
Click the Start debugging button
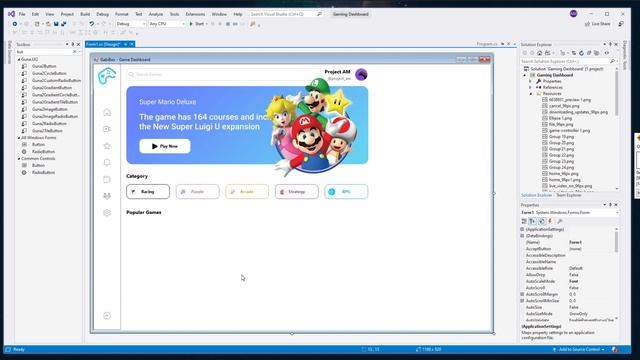[197, 24]
